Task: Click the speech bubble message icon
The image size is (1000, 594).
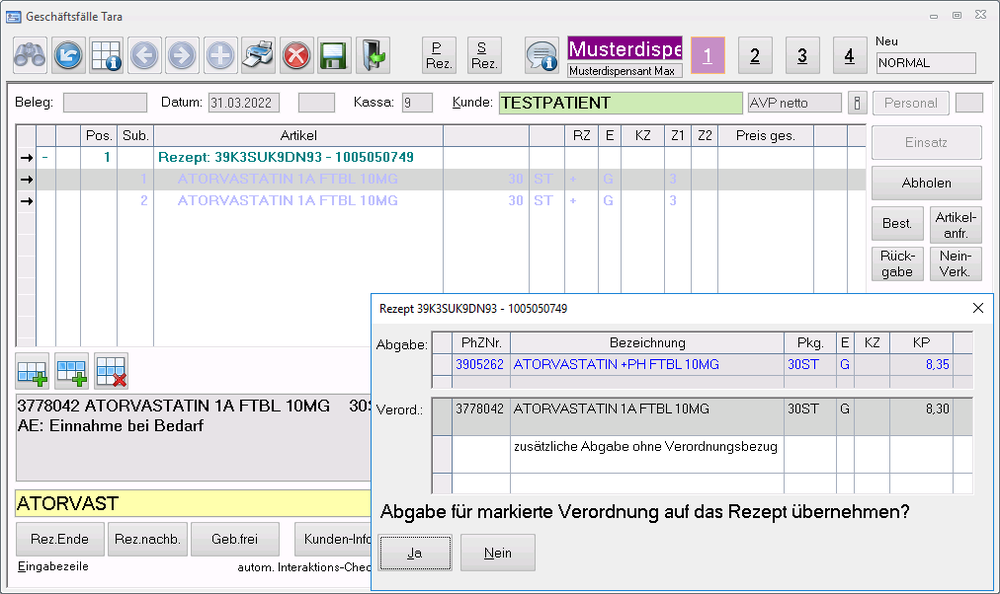Action: pos(542,55)
